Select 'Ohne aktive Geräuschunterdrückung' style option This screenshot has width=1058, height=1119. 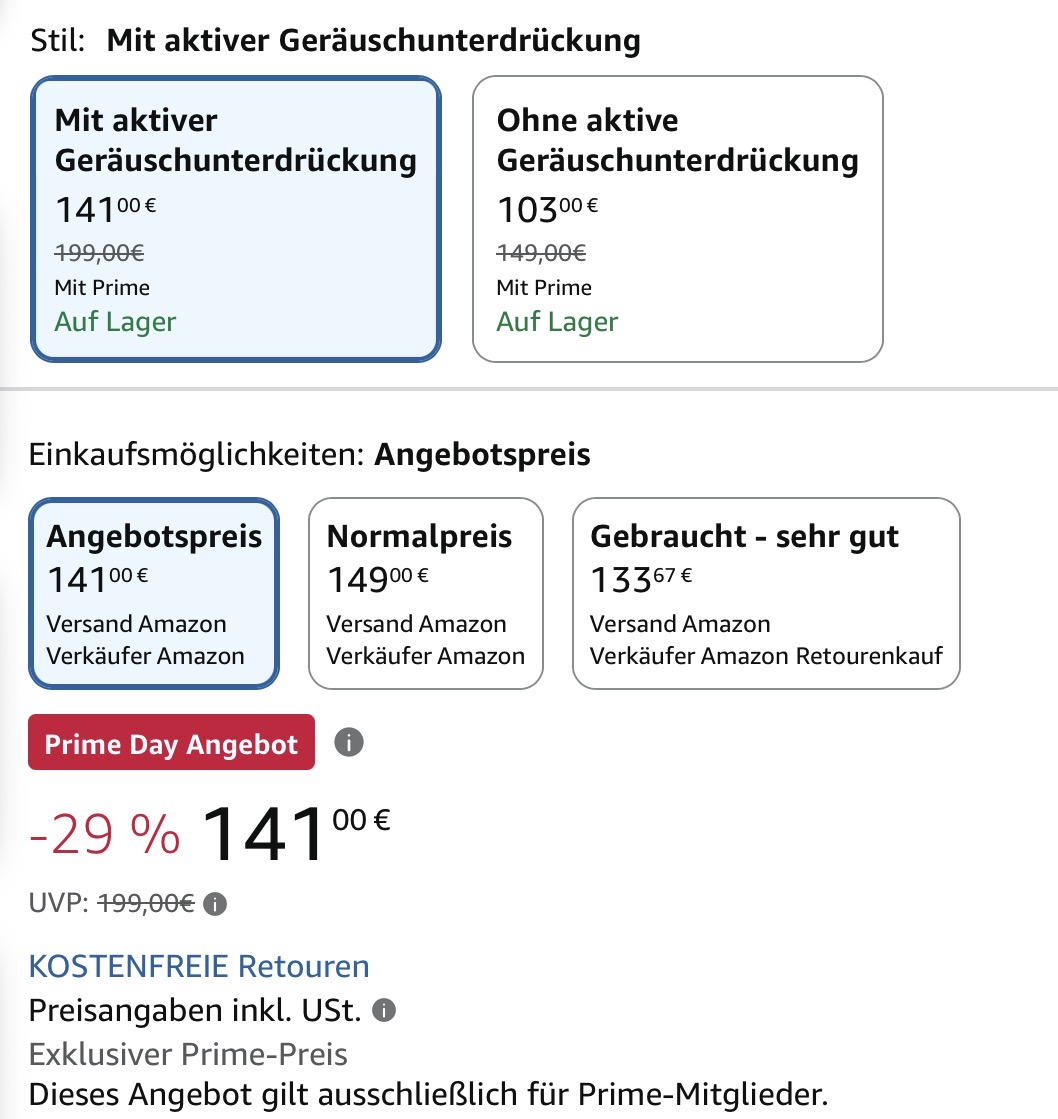[678, 219]
